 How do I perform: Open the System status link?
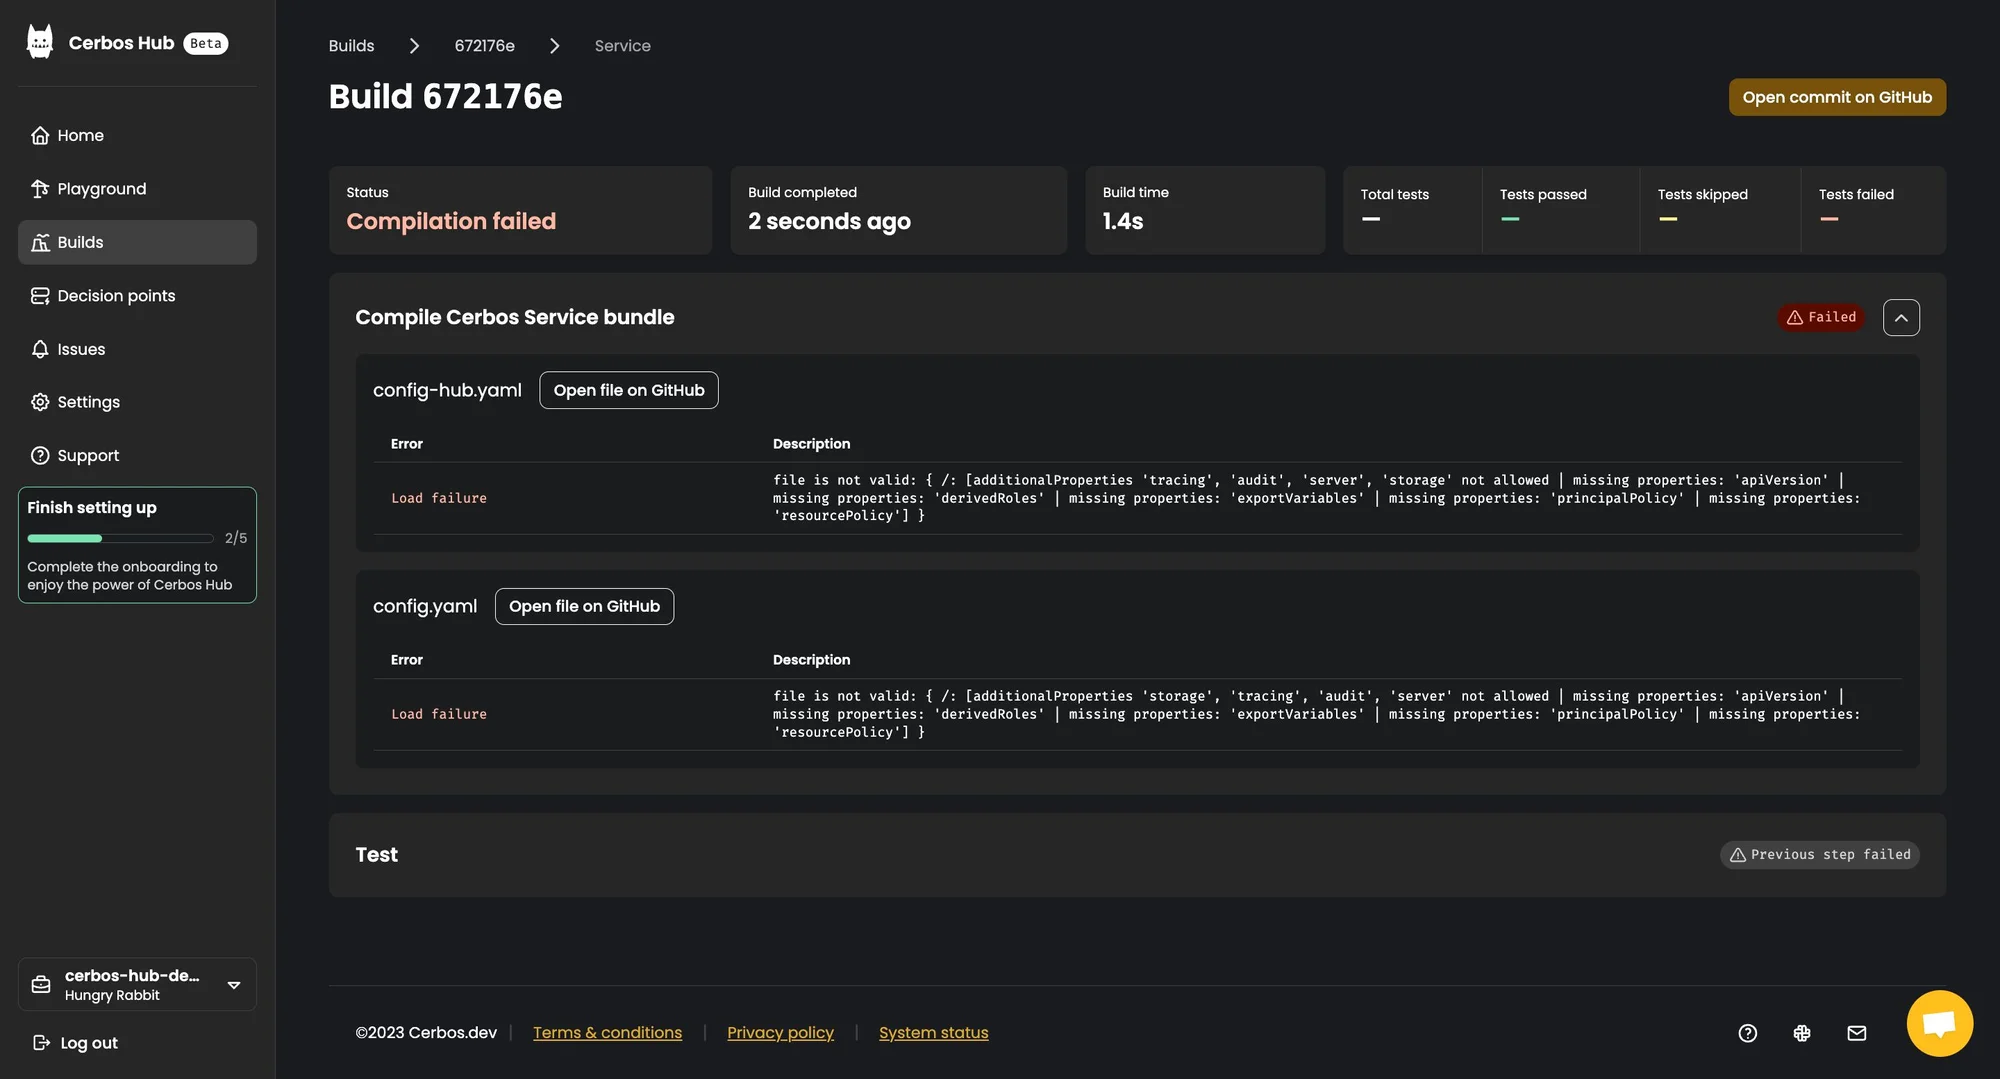coord(933,1033)
